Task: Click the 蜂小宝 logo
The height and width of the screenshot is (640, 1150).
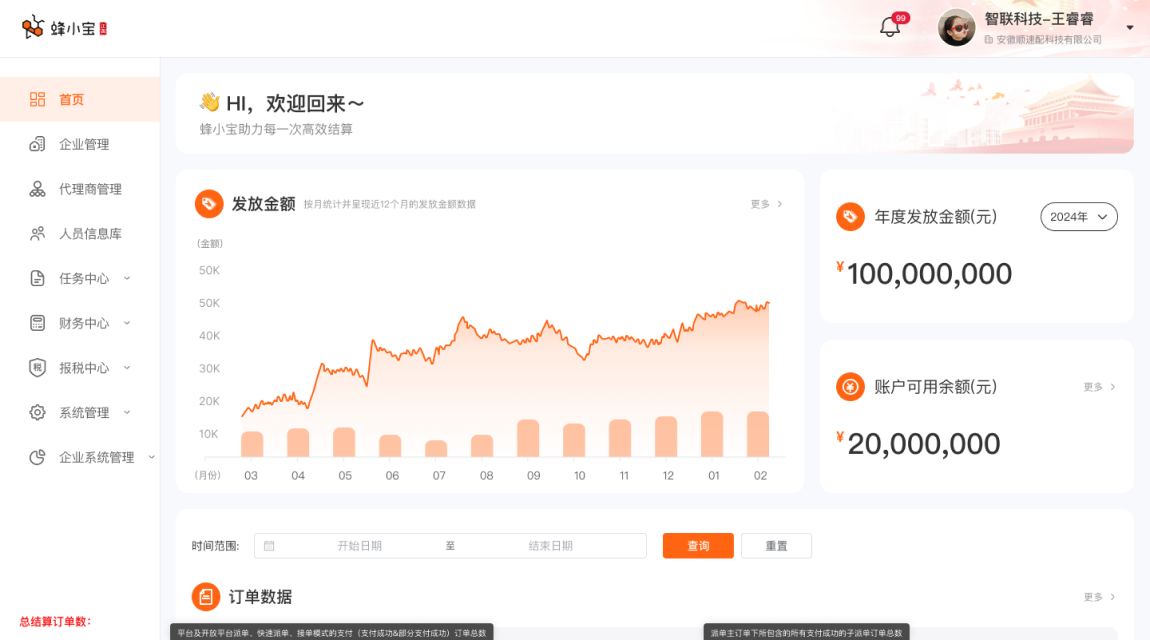Action: tap(64, 28)
